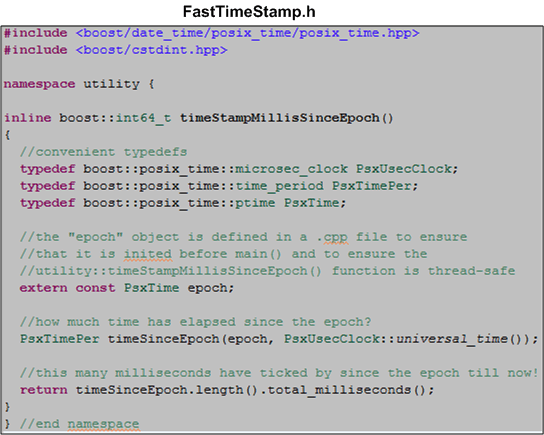
Task: Click the 'extern const PsxTime epoch;' line
Action: tap(127, 288)
